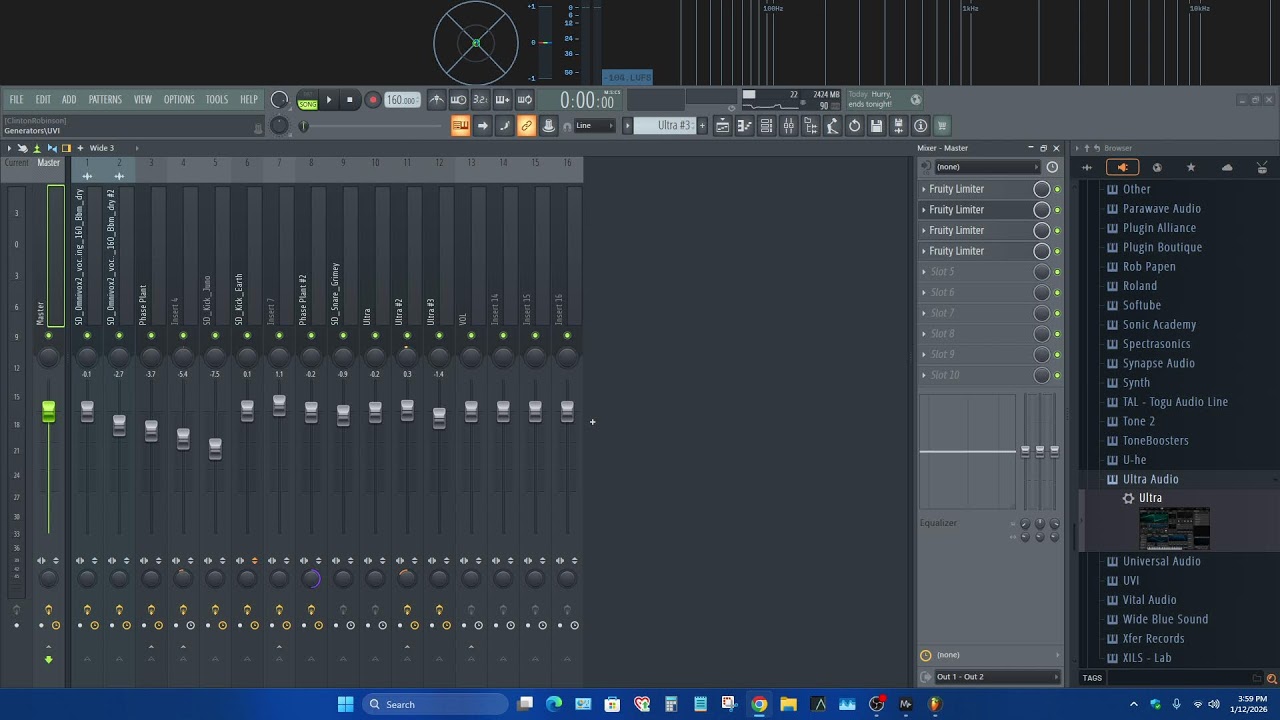Image resolution: width=1280 pixels, height=720 pixels.
Task: Click the fourth Fruity Limiter mix knob
Action: point(1042,251)
